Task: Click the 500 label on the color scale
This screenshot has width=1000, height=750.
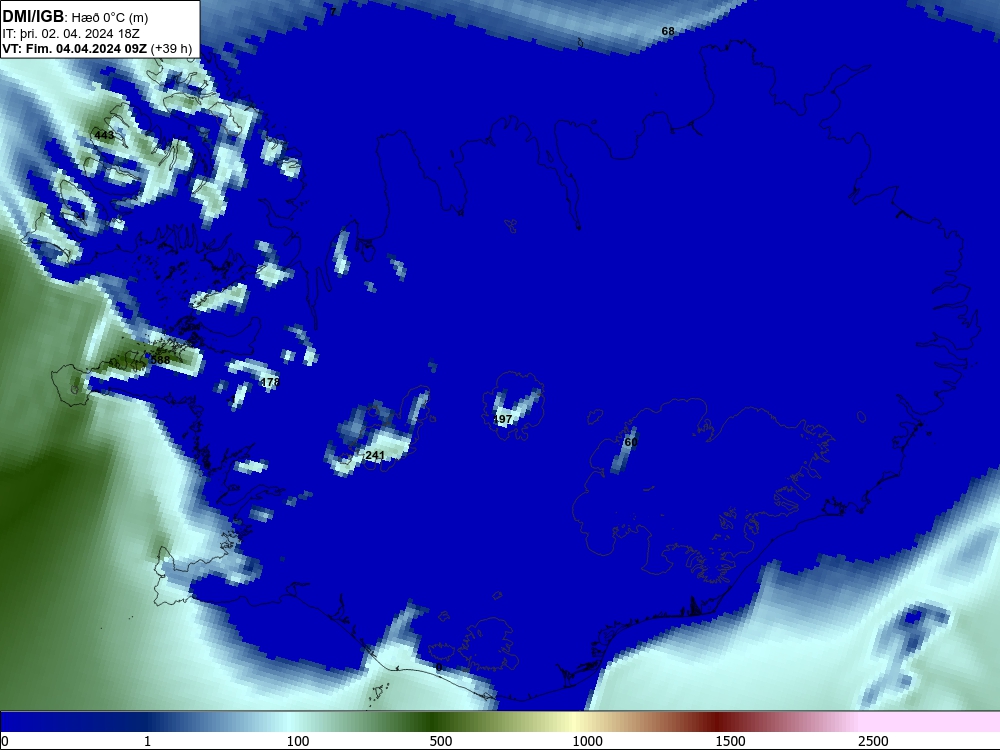Action: (441, 741)
